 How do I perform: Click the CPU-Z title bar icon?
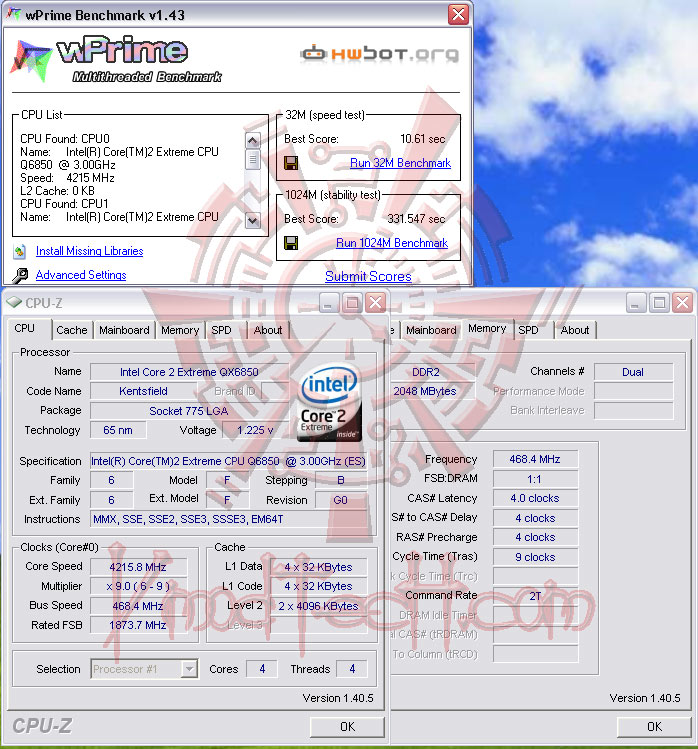pos(14,302)
